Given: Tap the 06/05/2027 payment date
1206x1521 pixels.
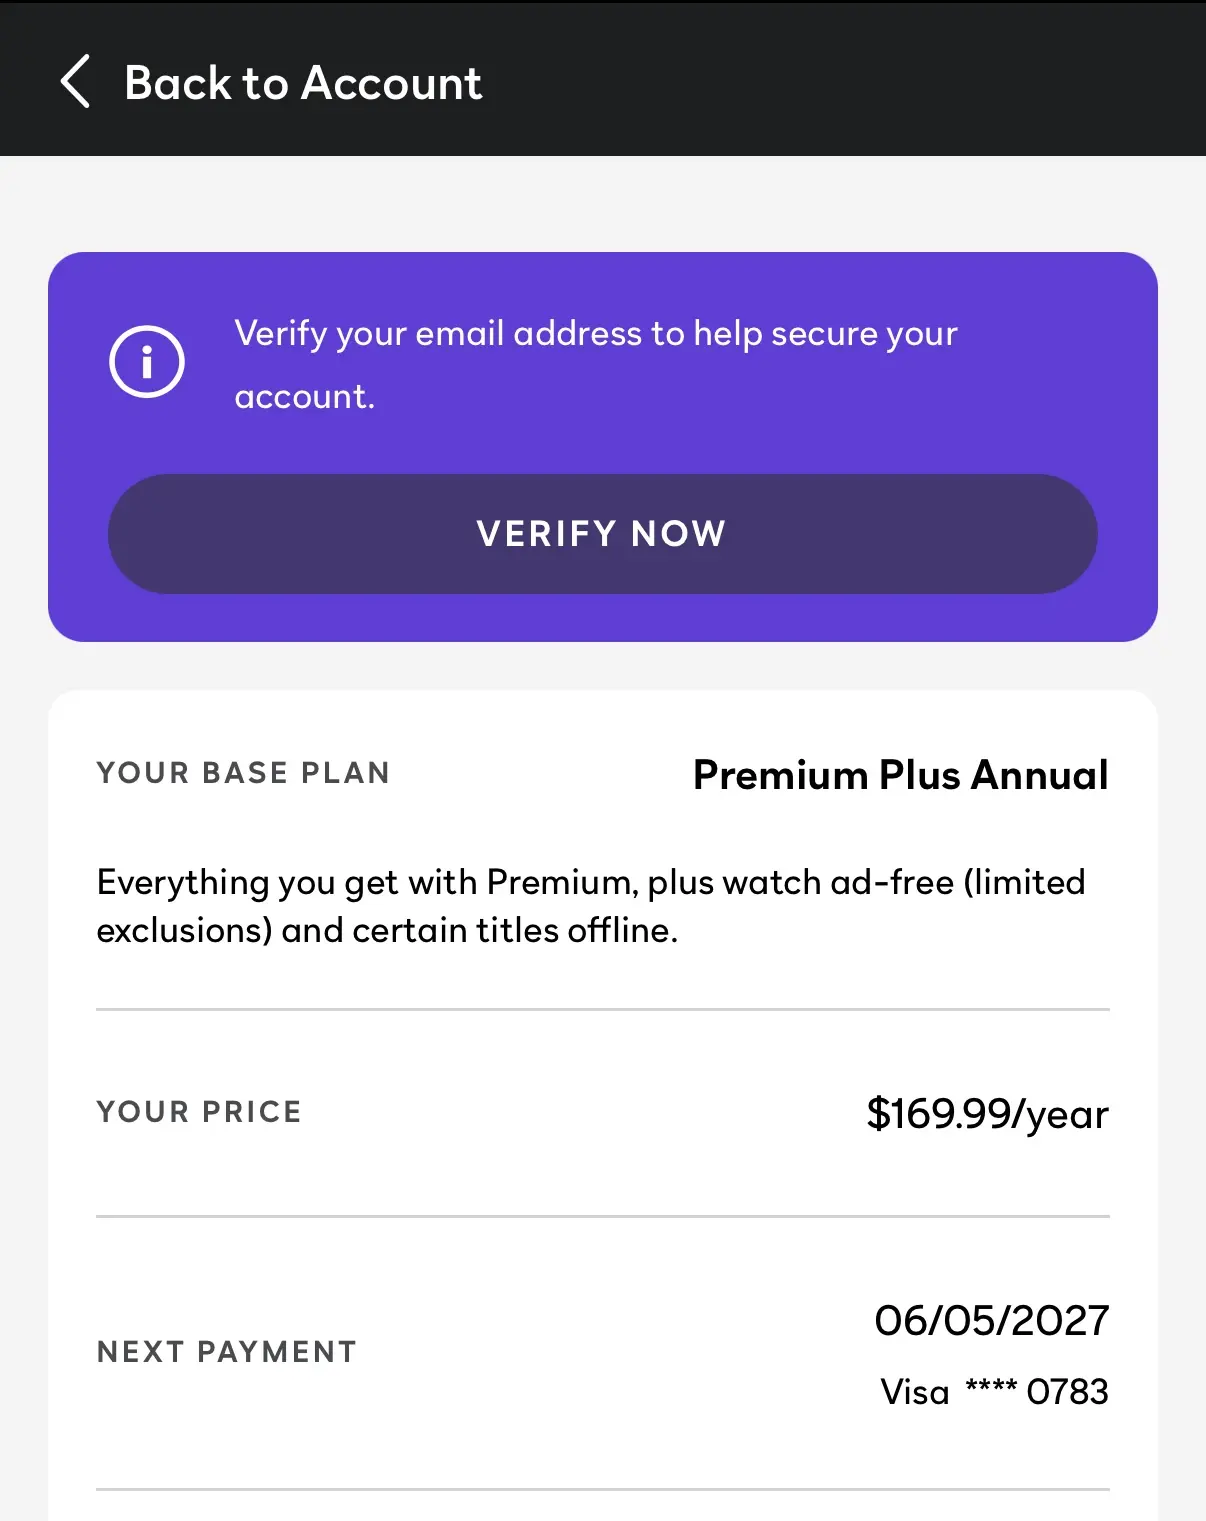Looking at the screenshot, I should tap(992, 1320).
